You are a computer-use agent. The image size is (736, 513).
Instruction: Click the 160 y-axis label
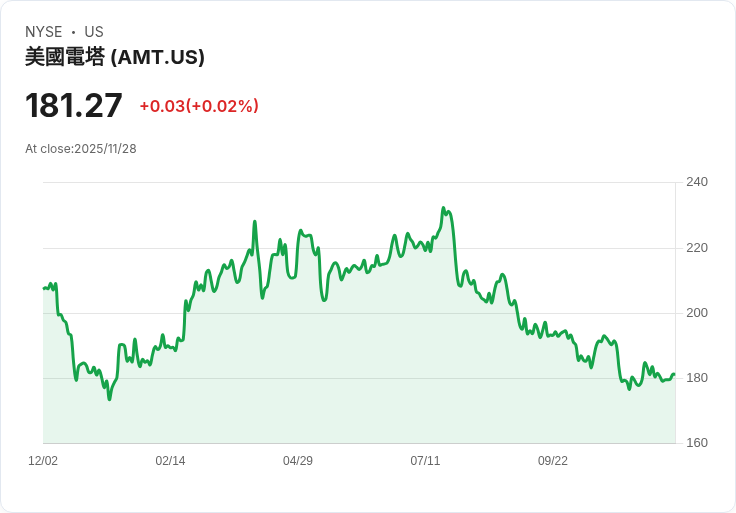697,443
